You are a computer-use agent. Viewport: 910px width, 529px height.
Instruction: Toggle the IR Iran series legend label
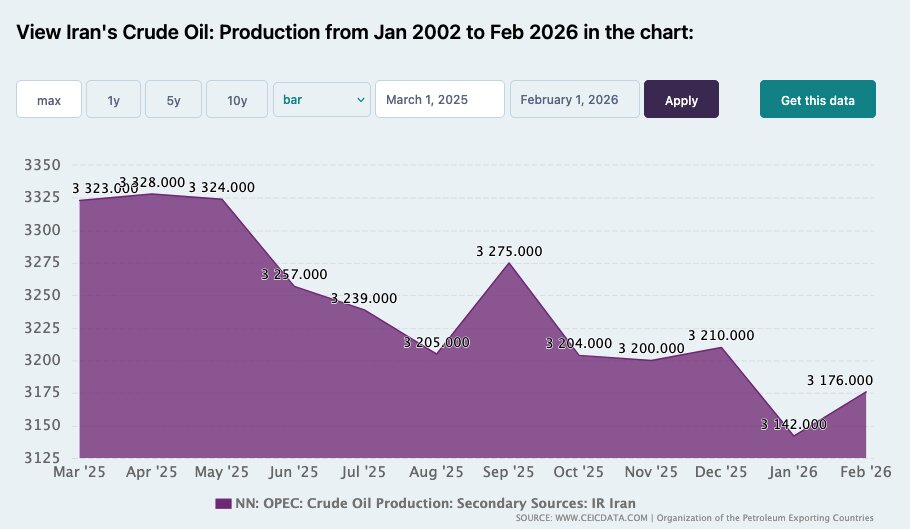click(x=435, y=502)
